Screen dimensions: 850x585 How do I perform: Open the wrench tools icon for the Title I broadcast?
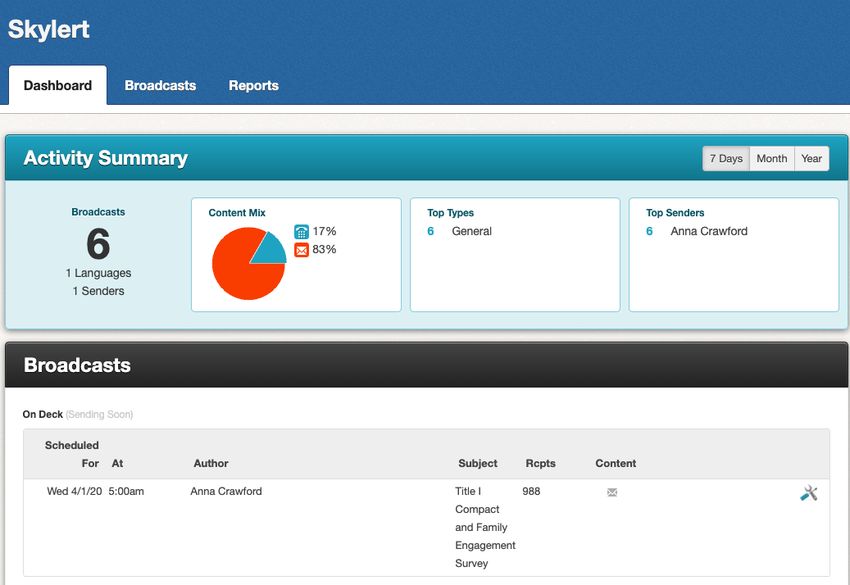coord(808,493)
